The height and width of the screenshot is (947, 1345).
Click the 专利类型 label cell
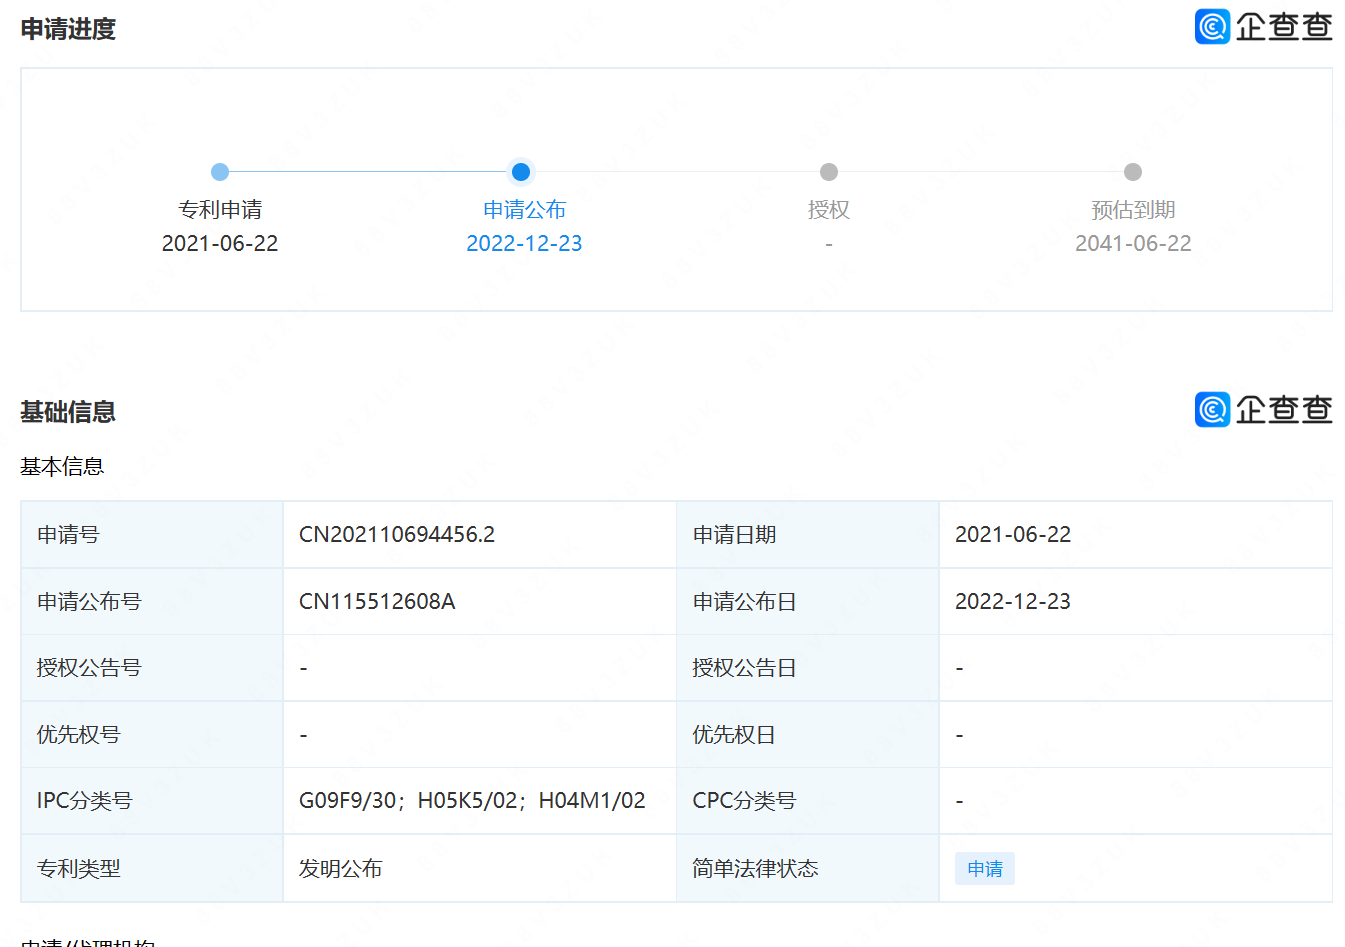coord(152,869)
